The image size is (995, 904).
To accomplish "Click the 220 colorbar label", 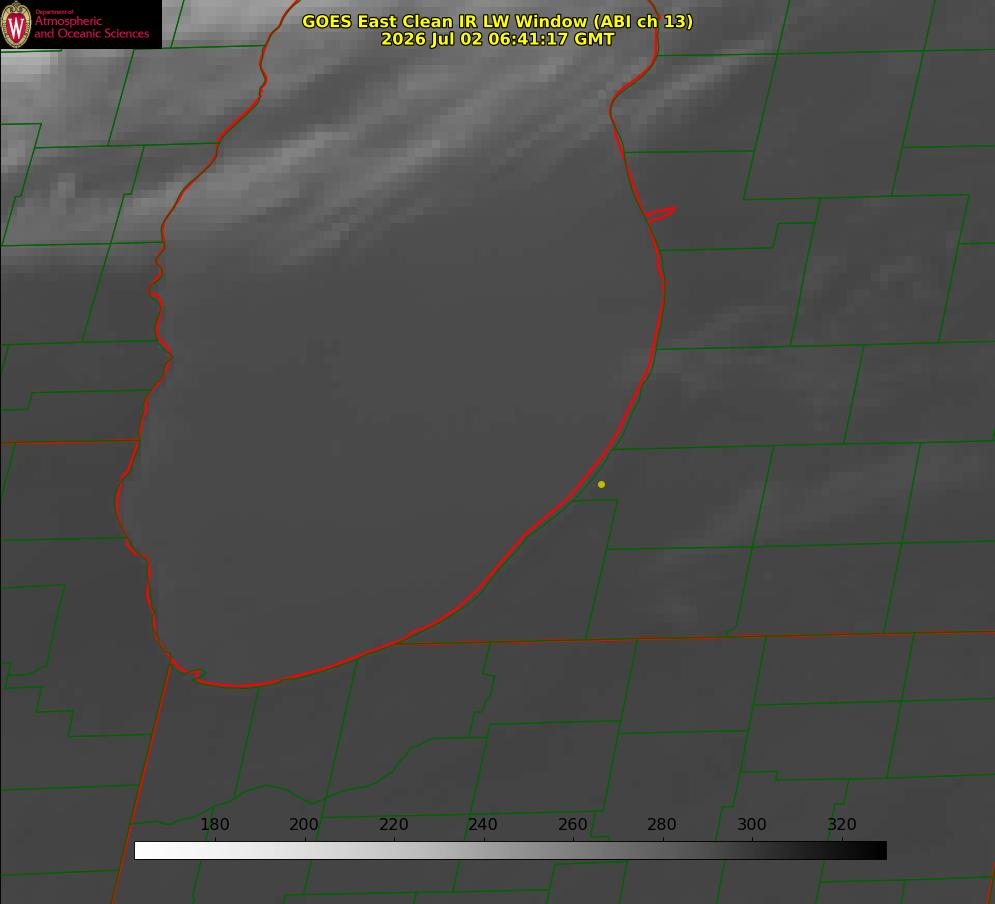I will tap(393, 824).
